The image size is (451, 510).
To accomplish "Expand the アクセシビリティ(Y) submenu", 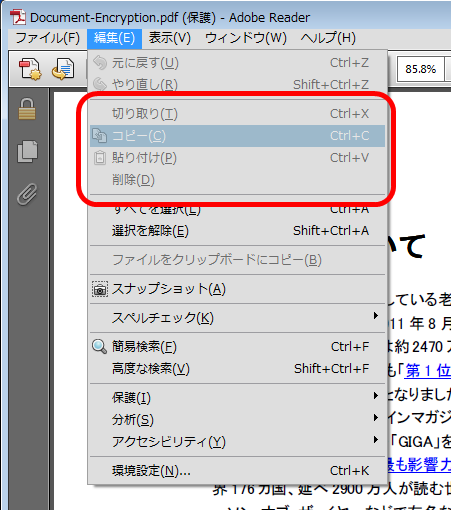I will pyautogui.click(x=237, y=442).
